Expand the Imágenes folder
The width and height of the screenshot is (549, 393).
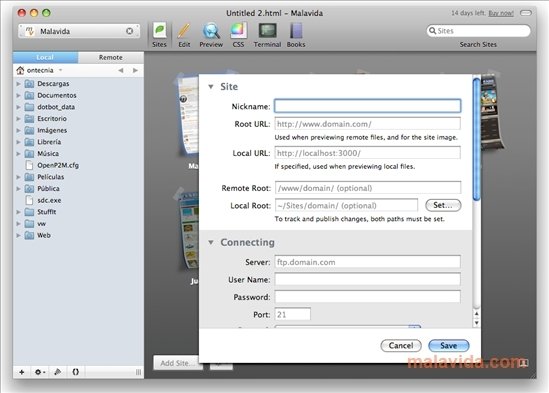18,130
